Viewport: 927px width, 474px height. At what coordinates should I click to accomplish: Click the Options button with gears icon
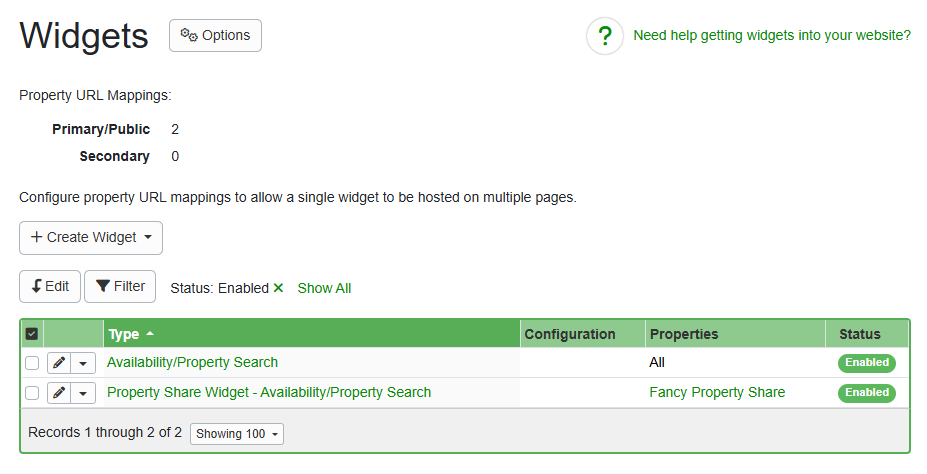point(215,35)
